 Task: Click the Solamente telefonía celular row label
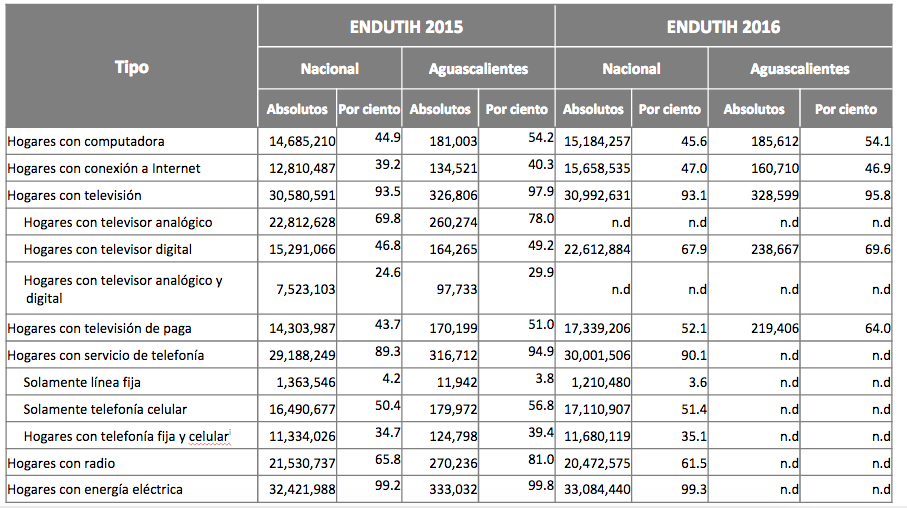click(105, 409)
